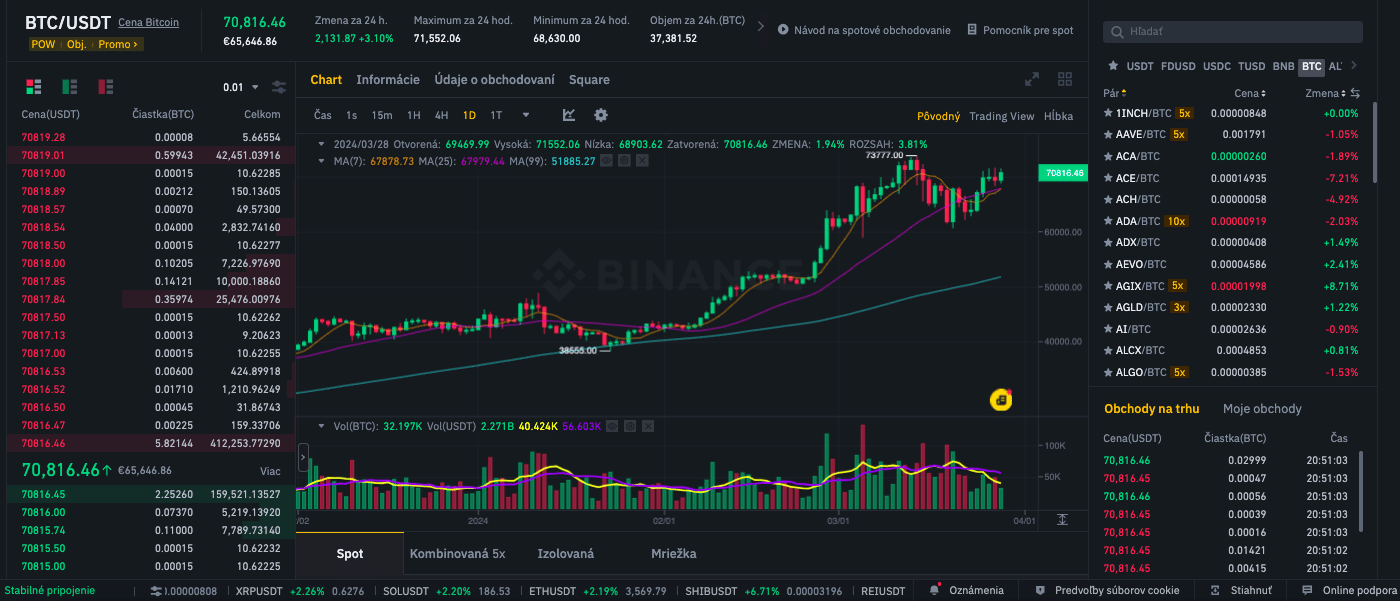This screenshot has height=601, width=1400.
Task: Open the grid layout icon beside fullscreen
Action: pos(1065,78)
